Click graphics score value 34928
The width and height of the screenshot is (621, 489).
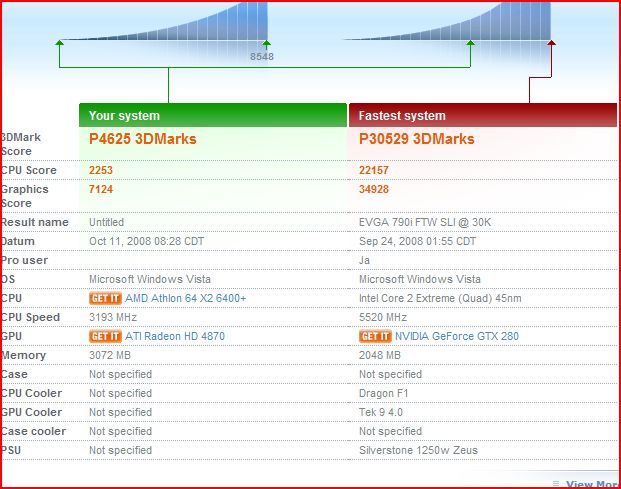click(x=373, y=189)
